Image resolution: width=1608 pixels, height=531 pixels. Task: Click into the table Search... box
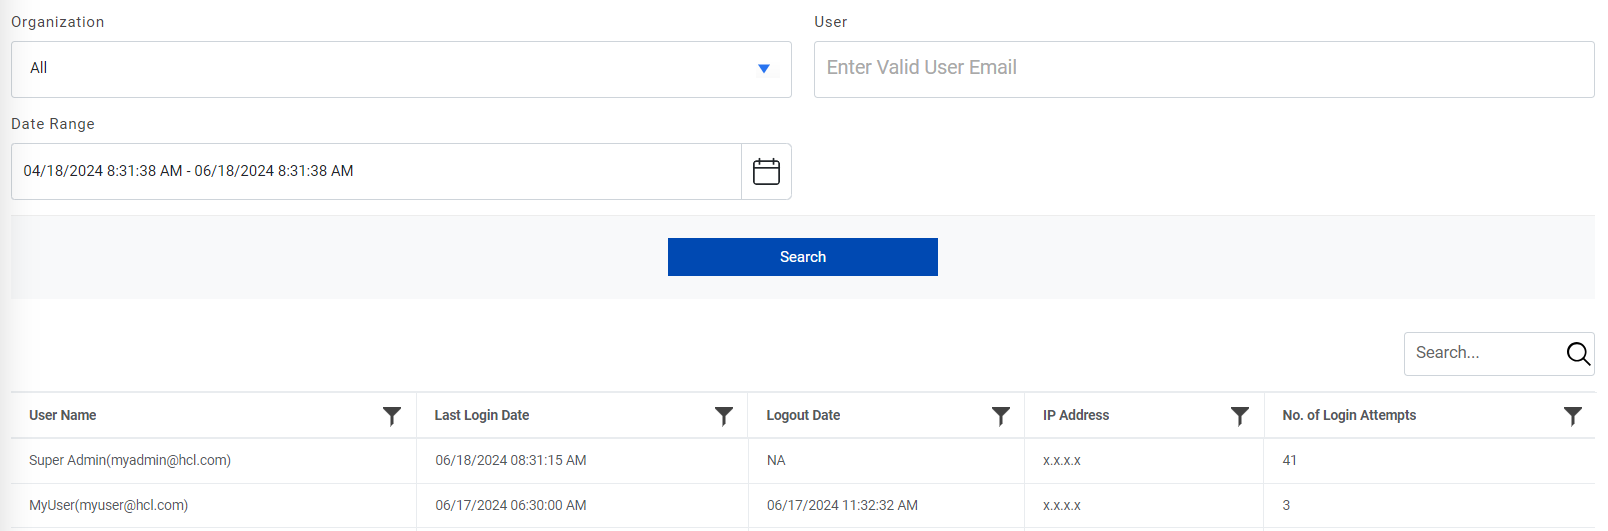point(1484,354)
